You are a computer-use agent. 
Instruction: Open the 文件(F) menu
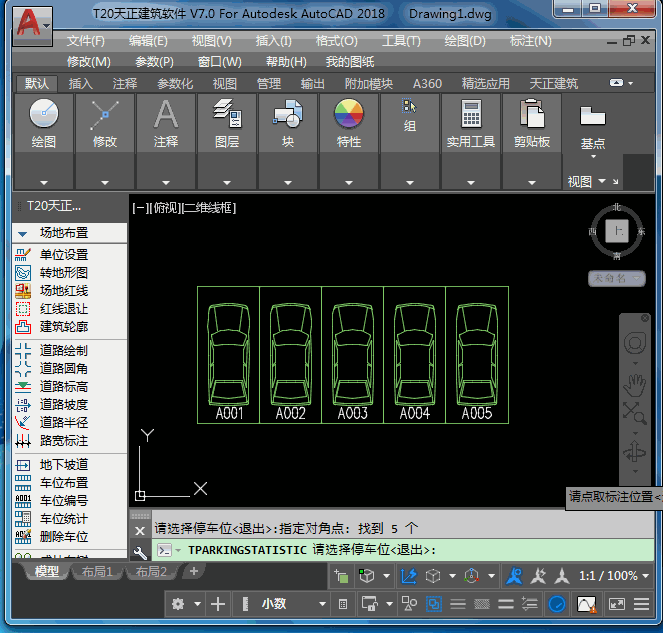(85, 41)
